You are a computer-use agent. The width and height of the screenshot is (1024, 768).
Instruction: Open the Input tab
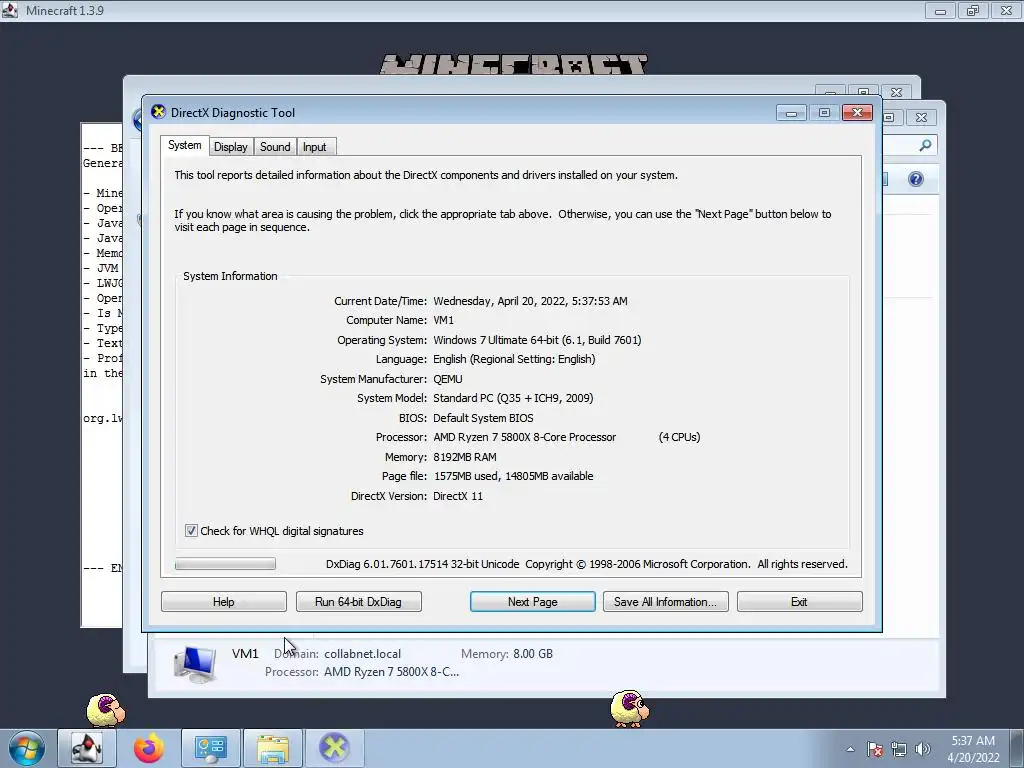[x=314, y=147]
